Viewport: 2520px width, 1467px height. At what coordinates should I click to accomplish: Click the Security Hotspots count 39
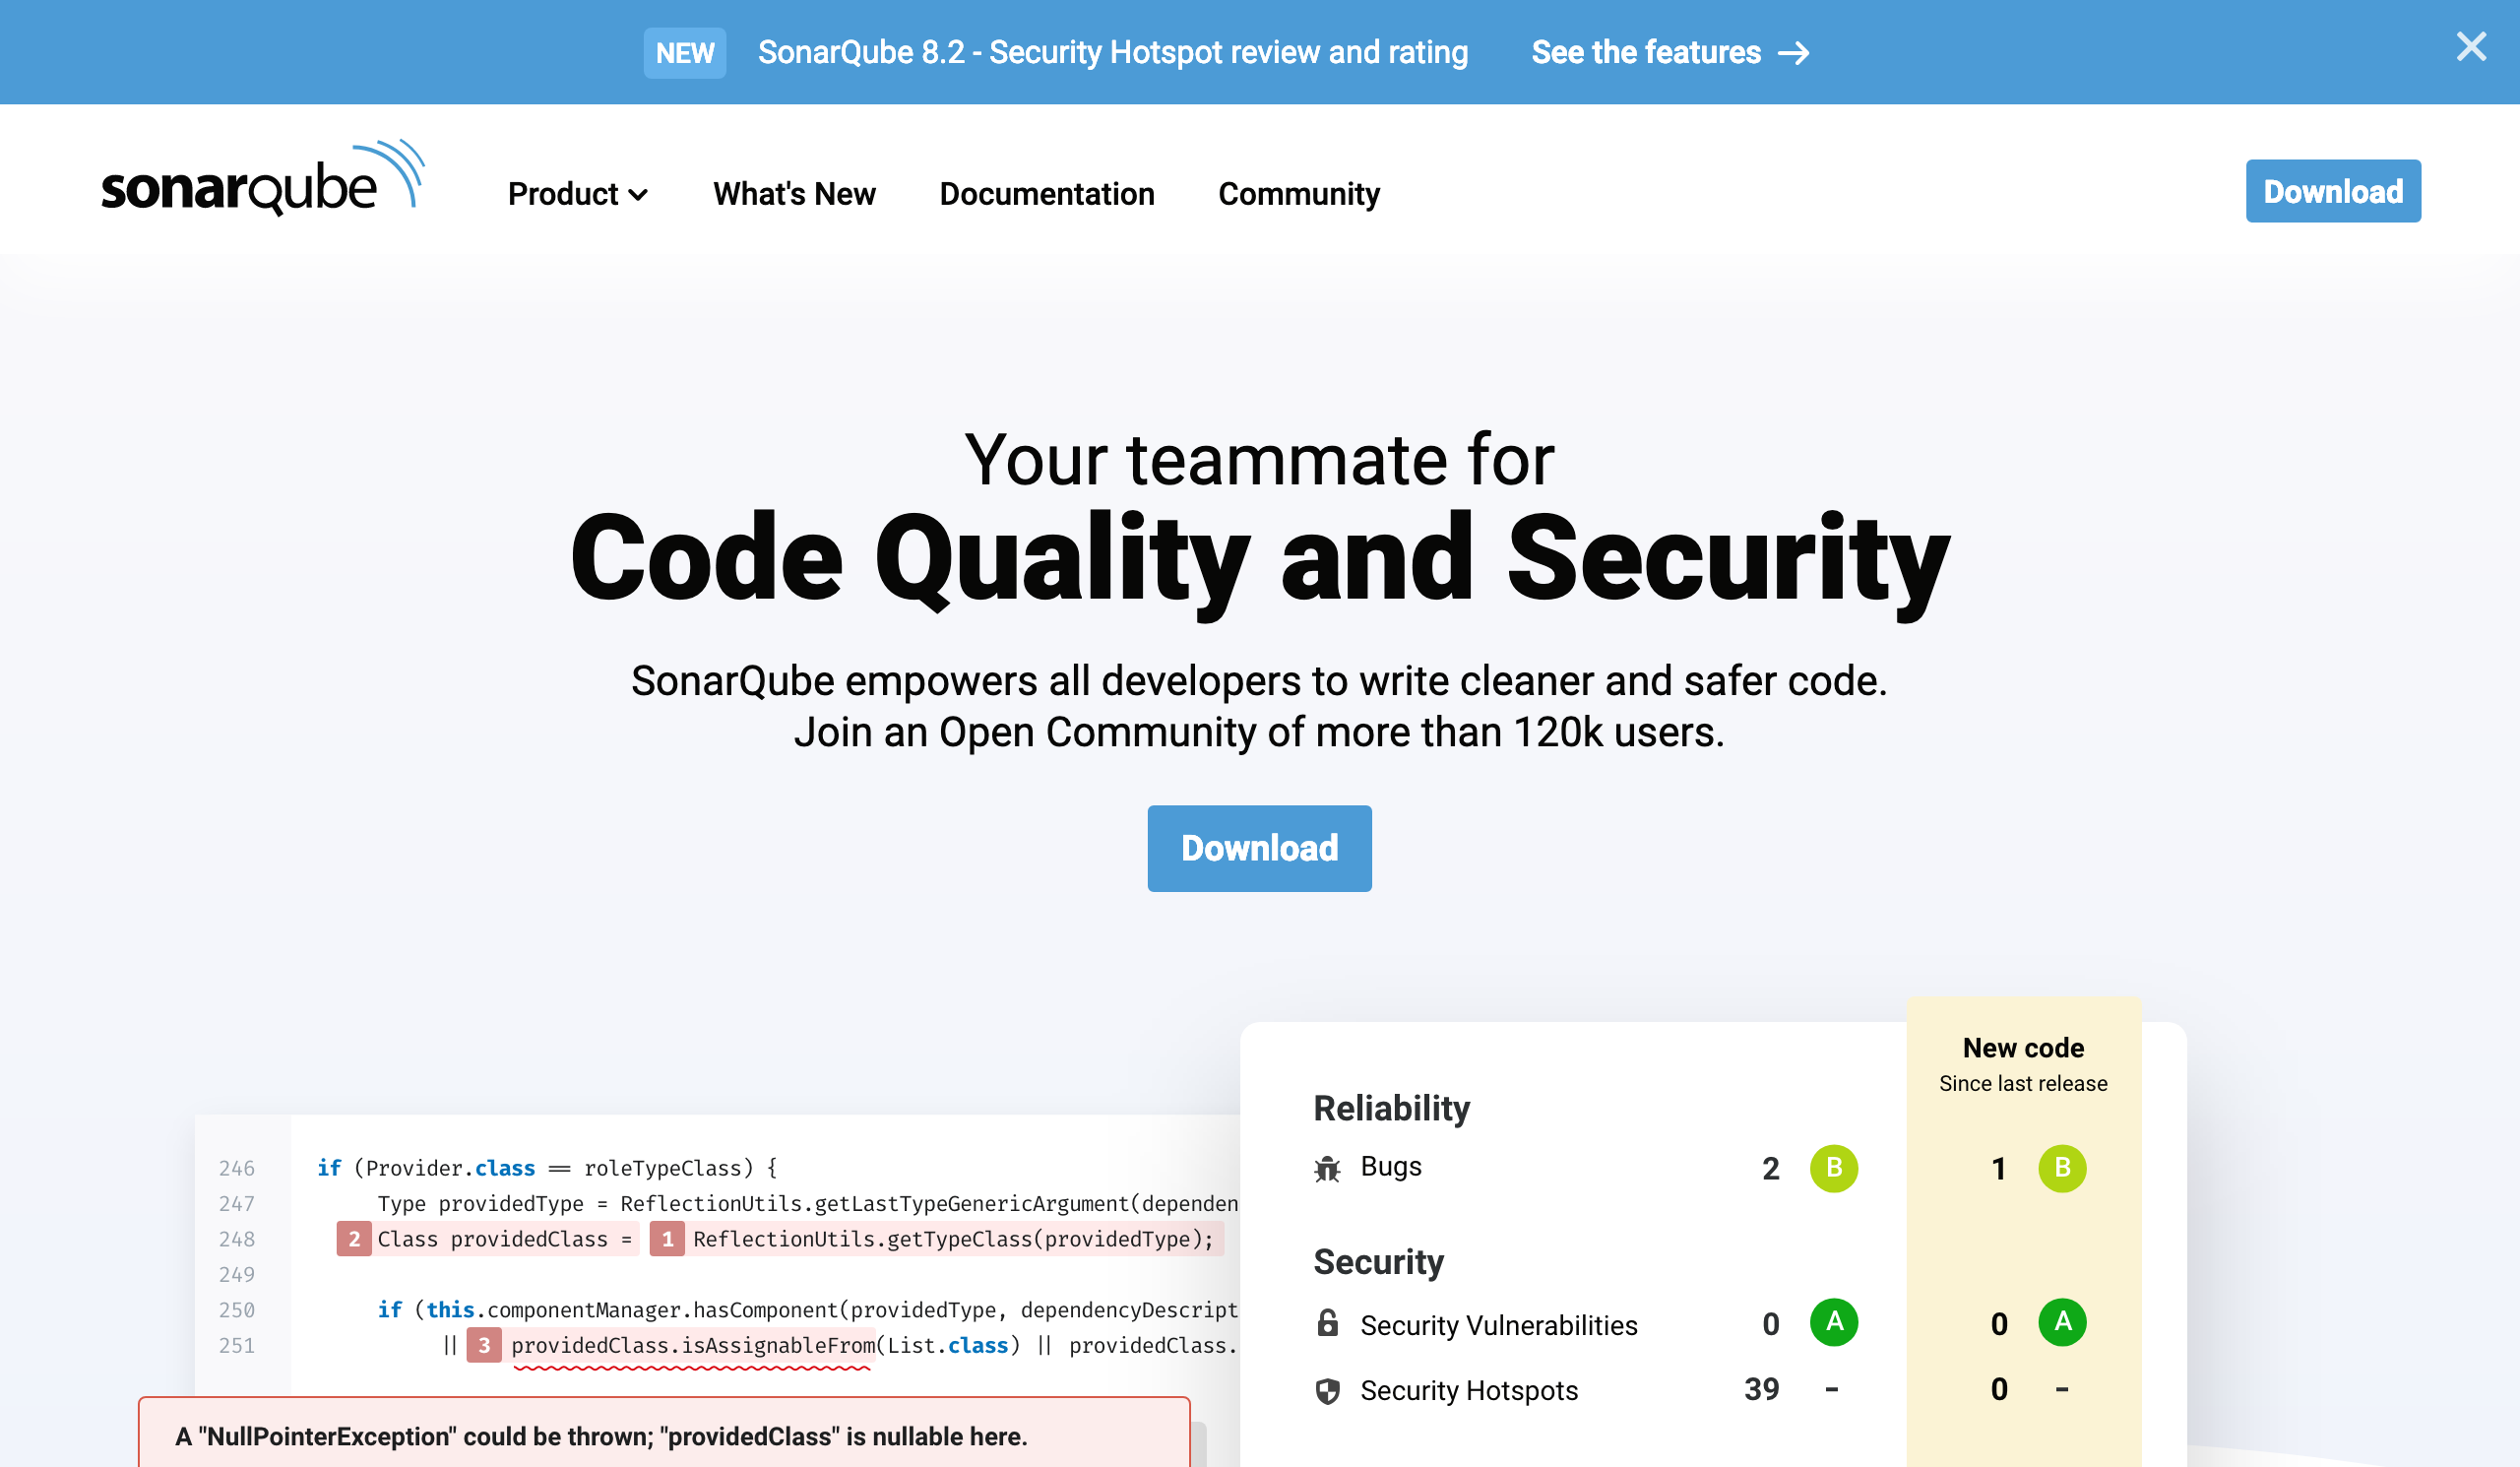coord(1762,1389)
